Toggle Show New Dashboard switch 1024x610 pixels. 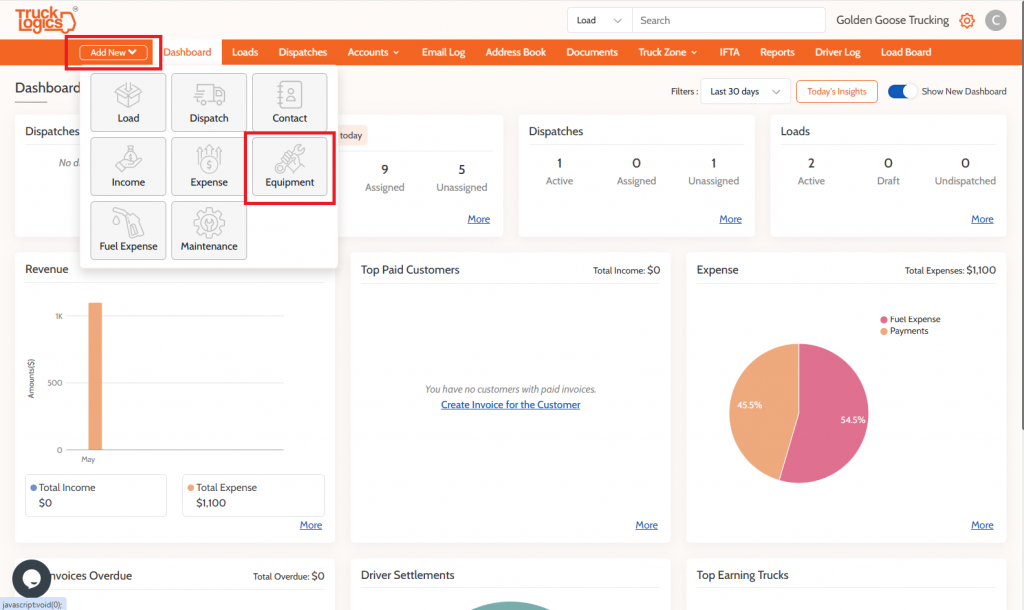(902, 91)
